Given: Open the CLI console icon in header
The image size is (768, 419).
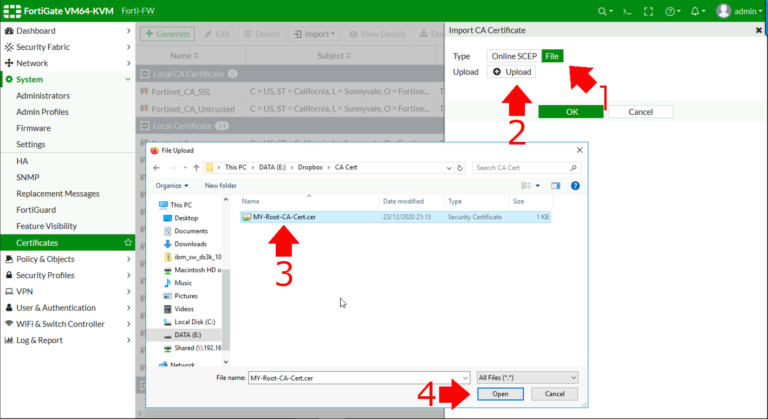Looking at the screenshot, I should 627,11.
